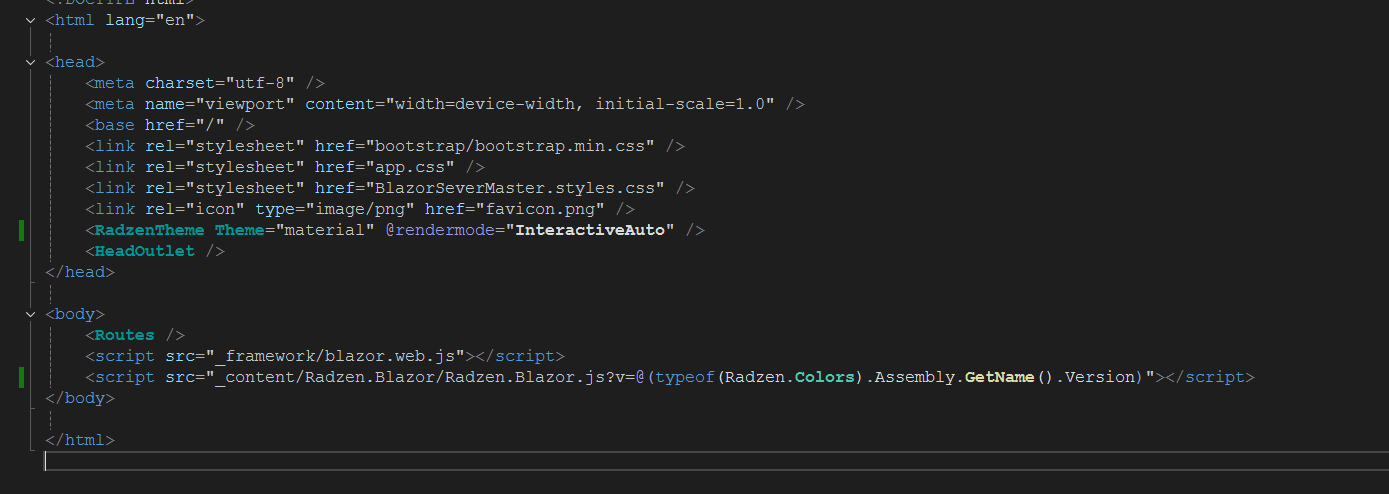Collapse the body section fold chevron
Image resolution: width=1389 pixels, height=494 pixels.
[x=31, y=314]
